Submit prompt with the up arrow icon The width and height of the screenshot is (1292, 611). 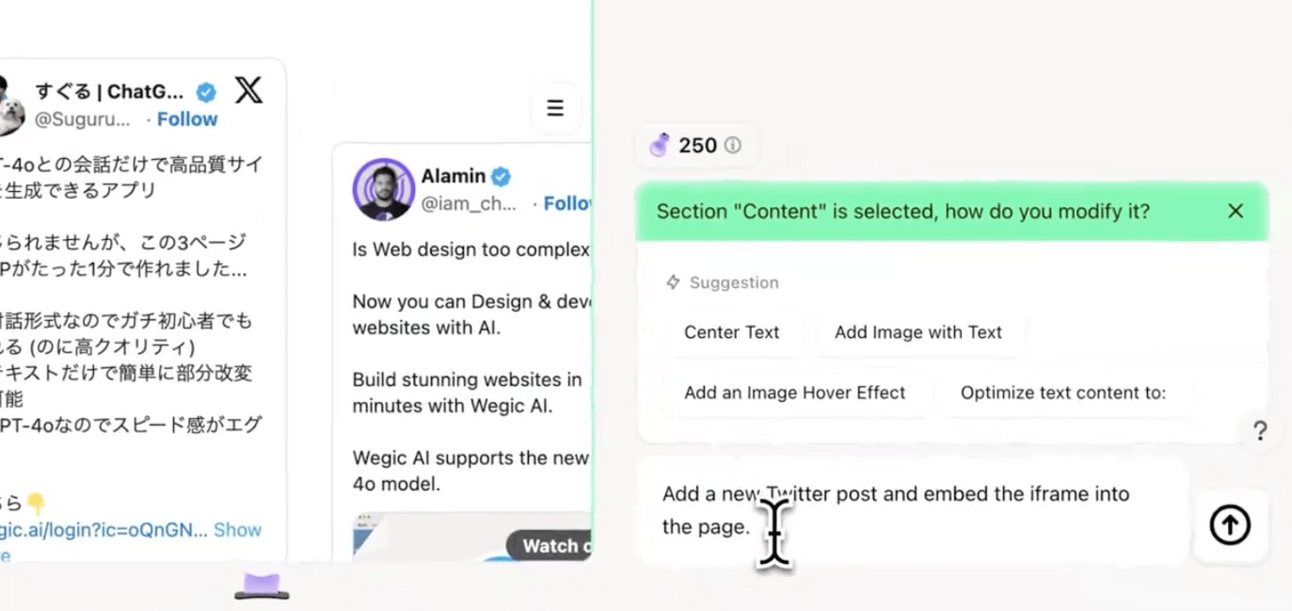click(1230, 525)
